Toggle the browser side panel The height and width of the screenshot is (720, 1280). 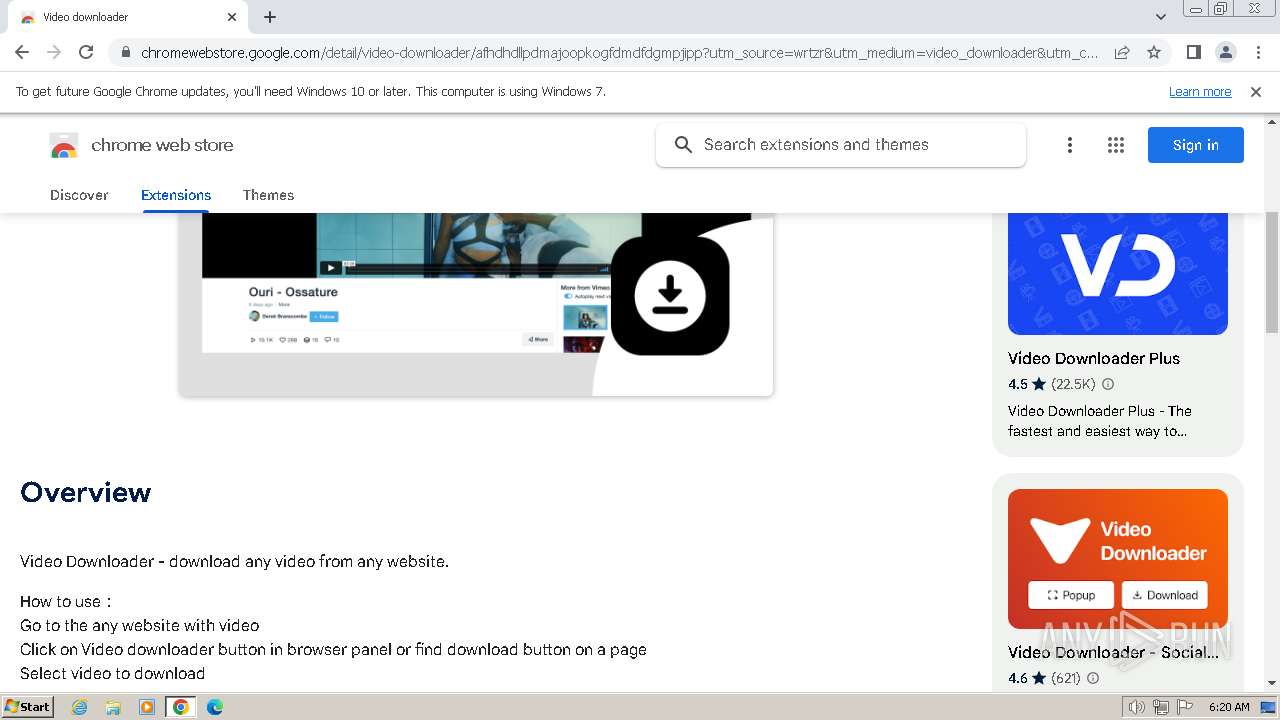1193,52
